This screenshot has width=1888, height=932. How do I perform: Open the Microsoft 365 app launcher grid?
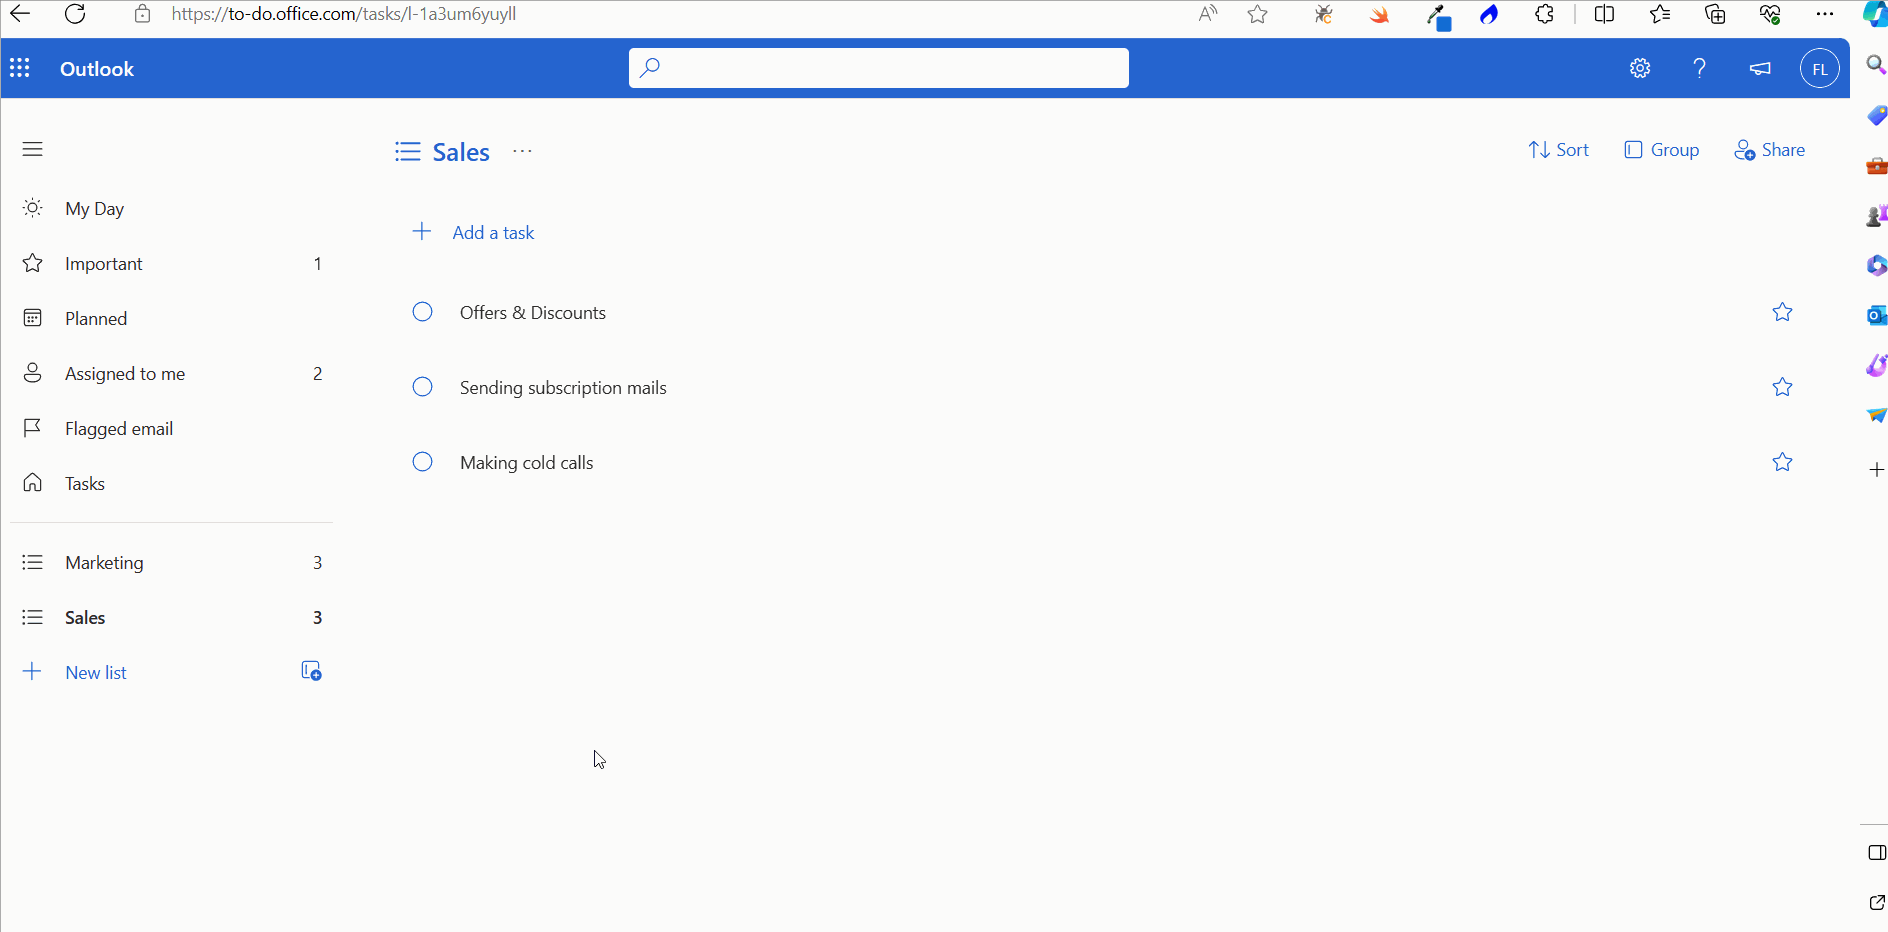pyautogui.click(x=20, y=68)
